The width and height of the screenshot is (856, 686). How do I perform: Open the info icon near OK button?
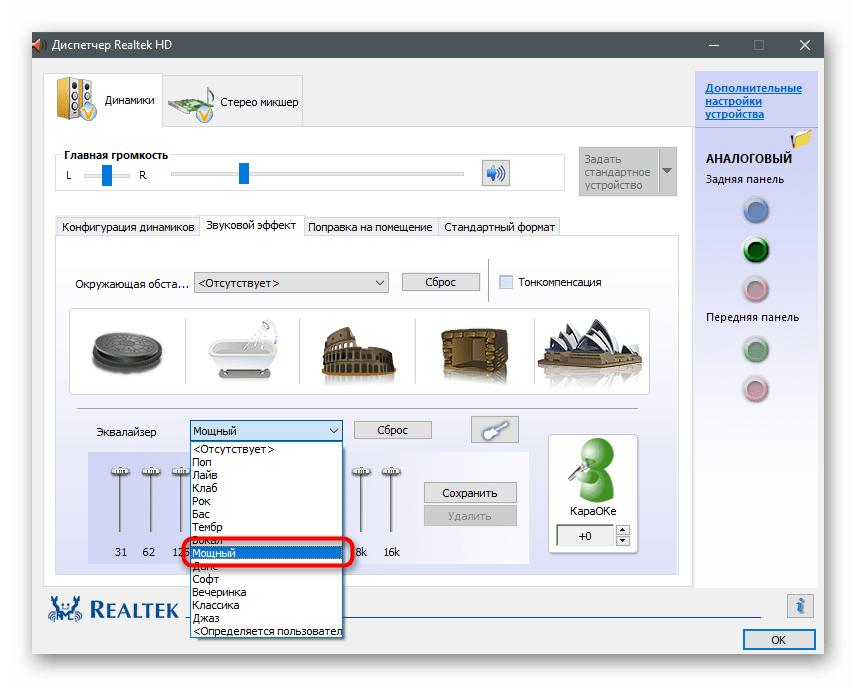(x=799, y=605)
